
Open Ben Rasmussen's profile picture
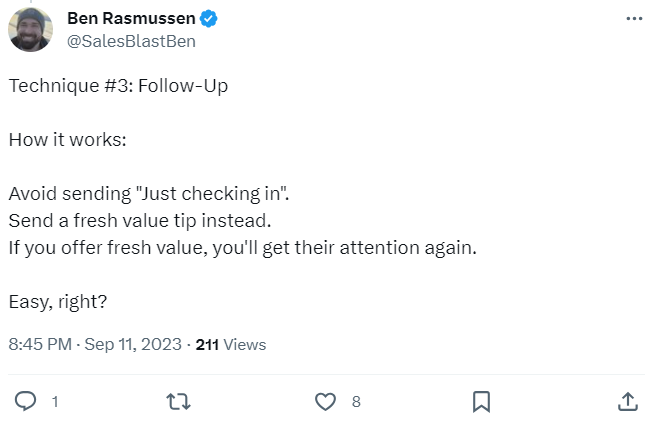point(30,30)
